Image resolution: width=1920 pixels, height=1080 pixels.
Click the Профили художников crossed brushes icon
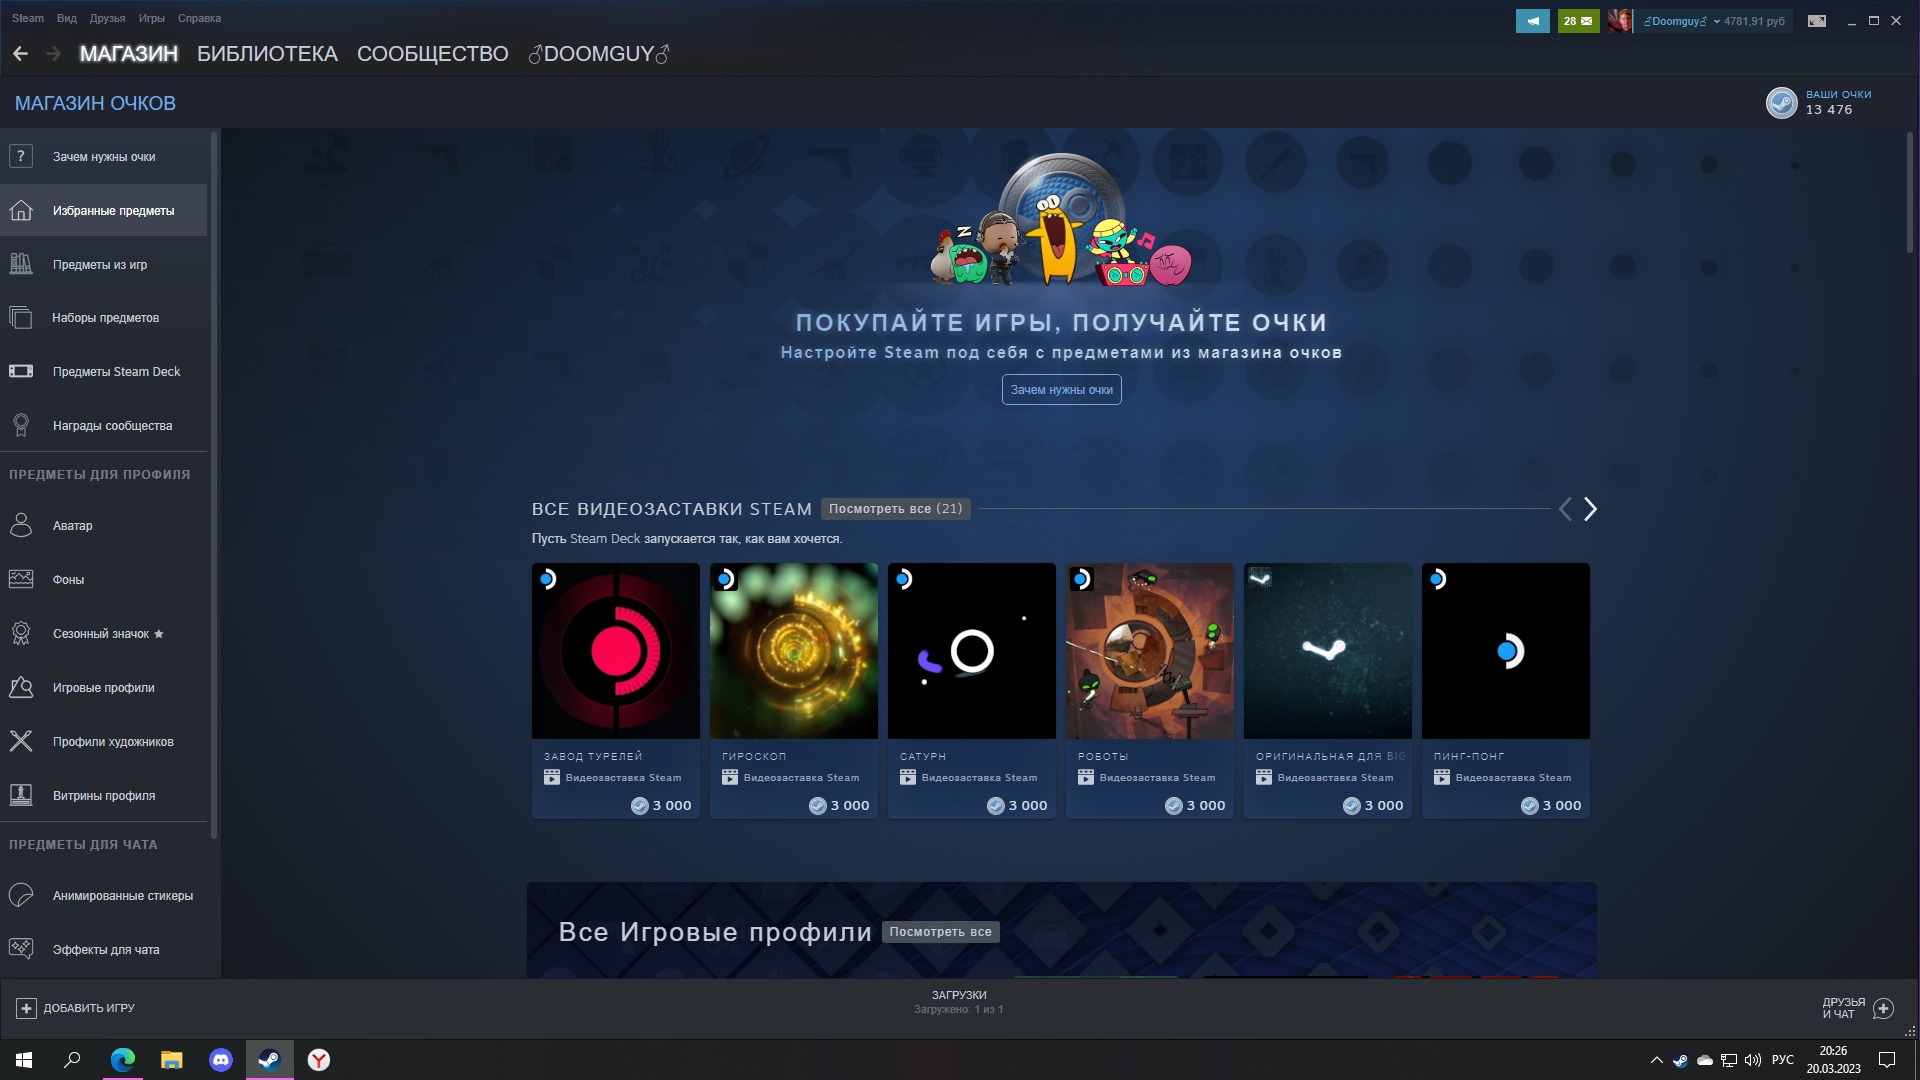point(21,741)
